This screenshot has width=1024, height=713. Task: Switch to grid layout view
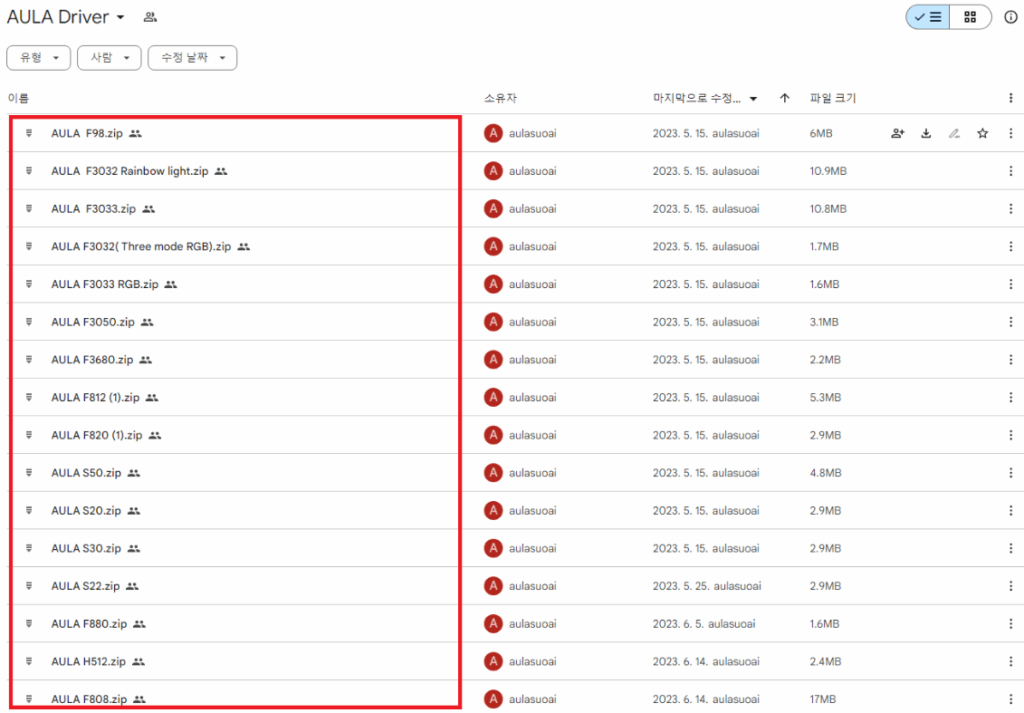(x=970, y=17)
